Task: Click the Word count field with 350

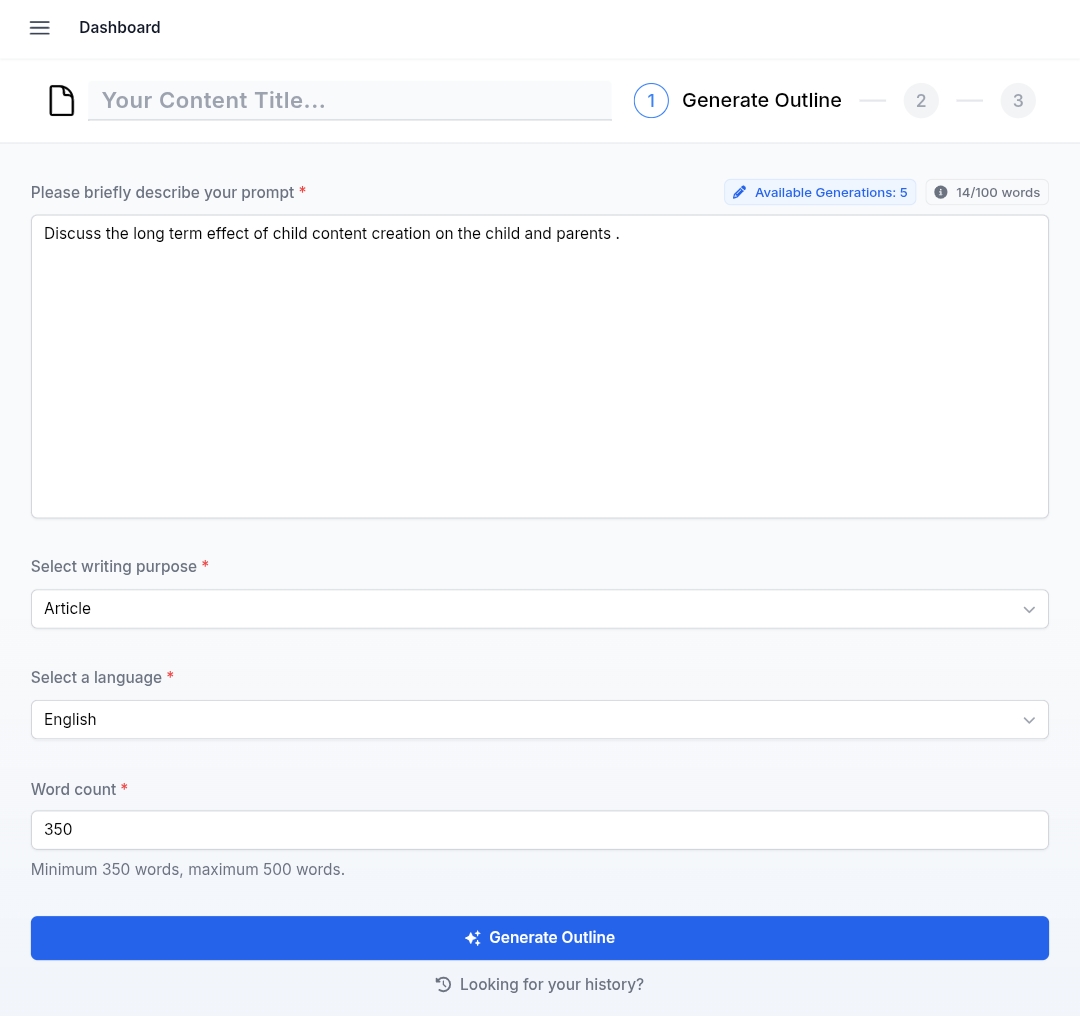Action: click(x=540, y=830)
